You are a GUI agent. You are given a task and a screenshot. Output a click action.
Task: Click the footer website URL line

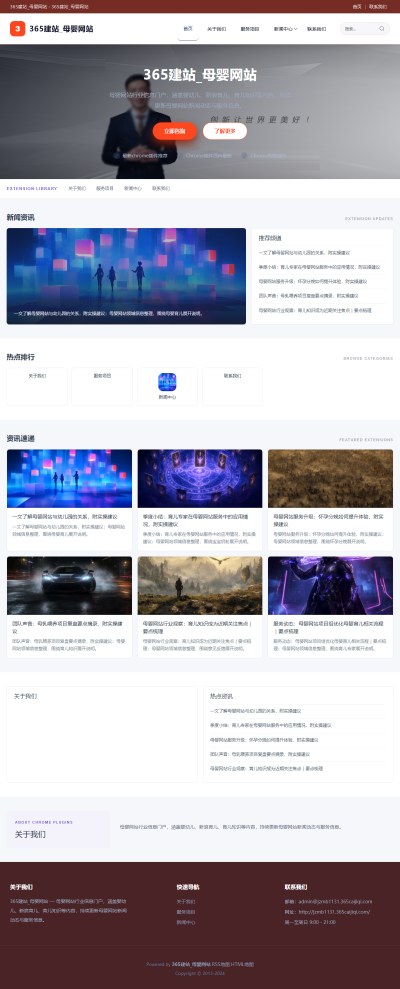coord(327,912)
